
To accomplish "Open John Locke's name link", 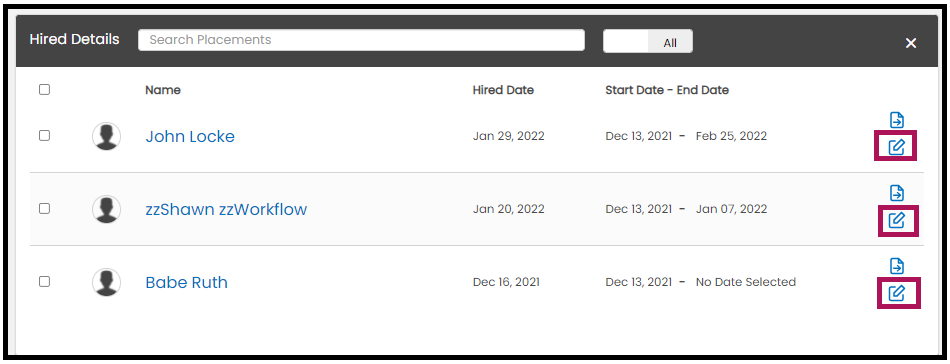I will [x=190, y=137].
